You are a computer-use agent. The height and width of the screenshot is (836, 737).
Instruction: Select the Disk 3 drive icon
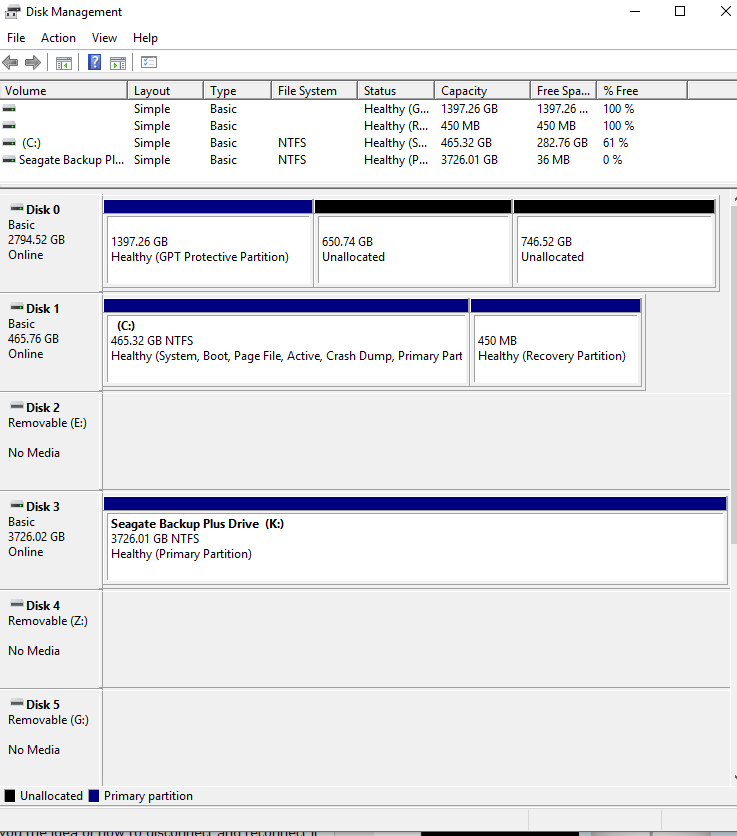click(17, 505)
